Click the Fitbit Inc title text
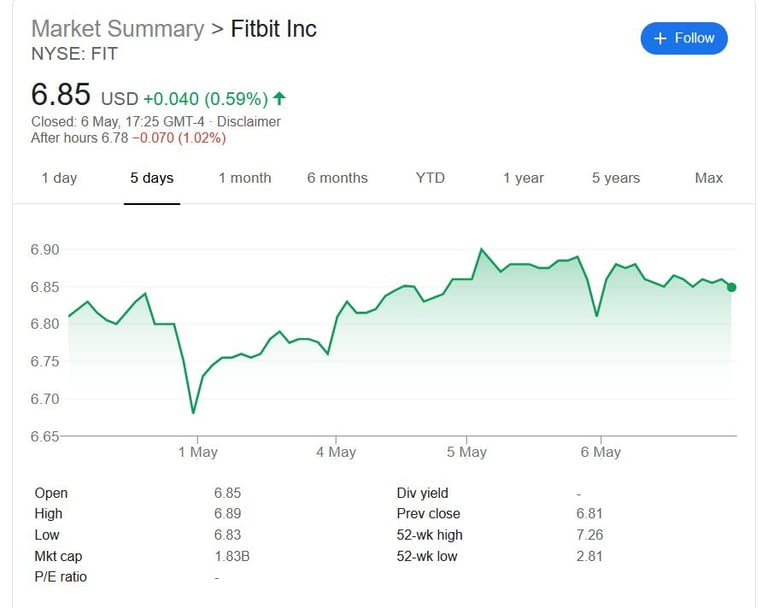Screen dimensions: 768x608 273,28
